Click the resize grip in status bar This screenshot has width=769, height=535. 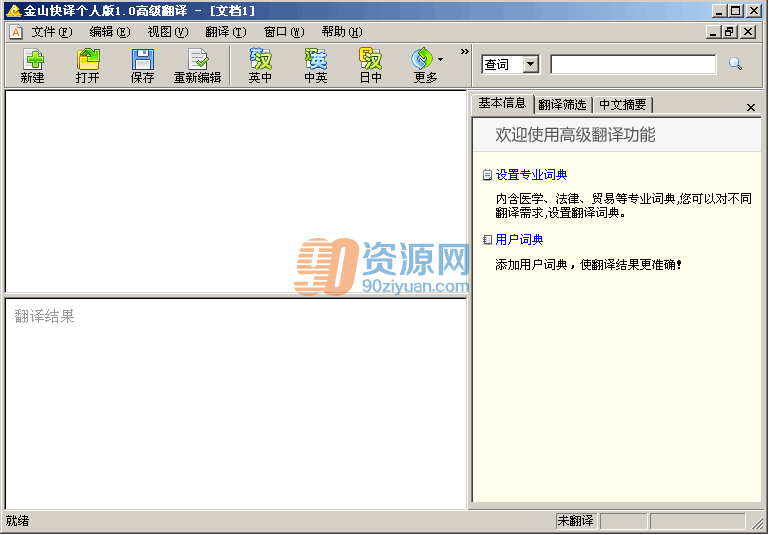click(757, 522)
